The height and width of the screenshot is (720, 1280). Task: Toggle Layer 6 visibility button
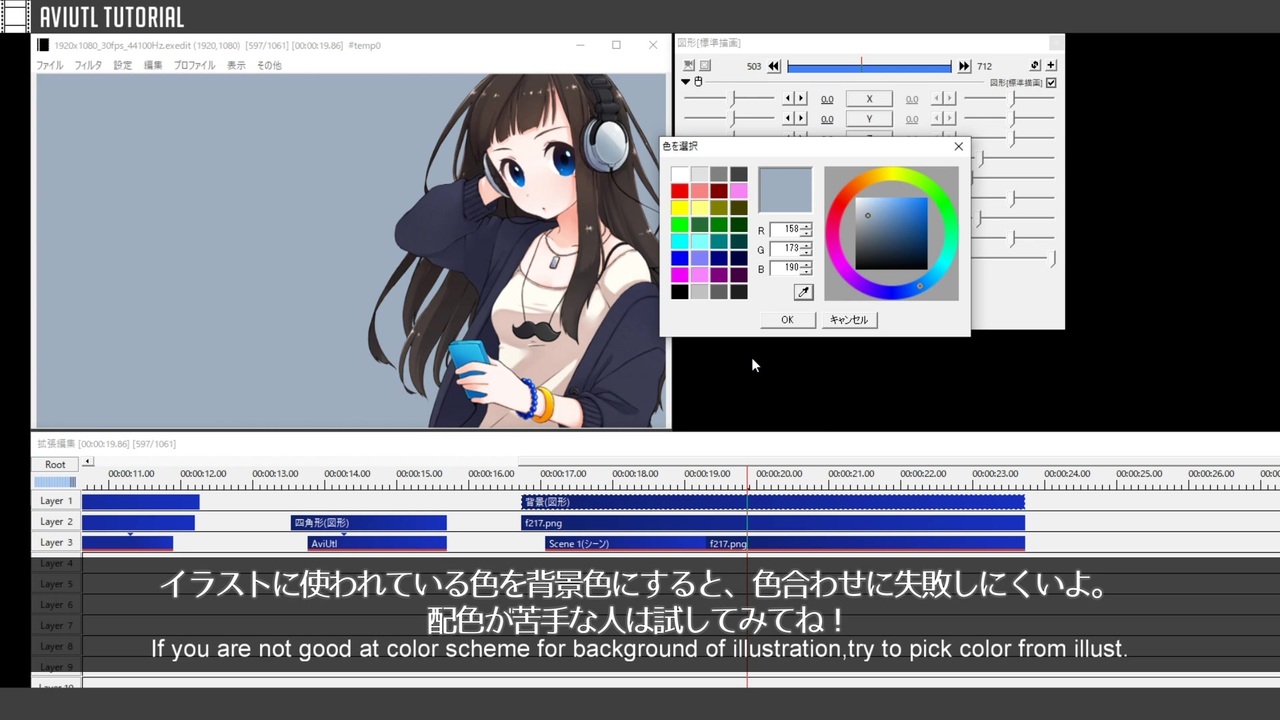click(56, 605)
